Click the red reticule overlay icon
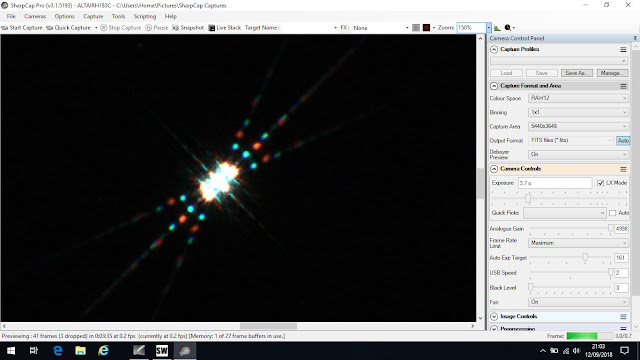The image size is (640, 360). [427, 28]
